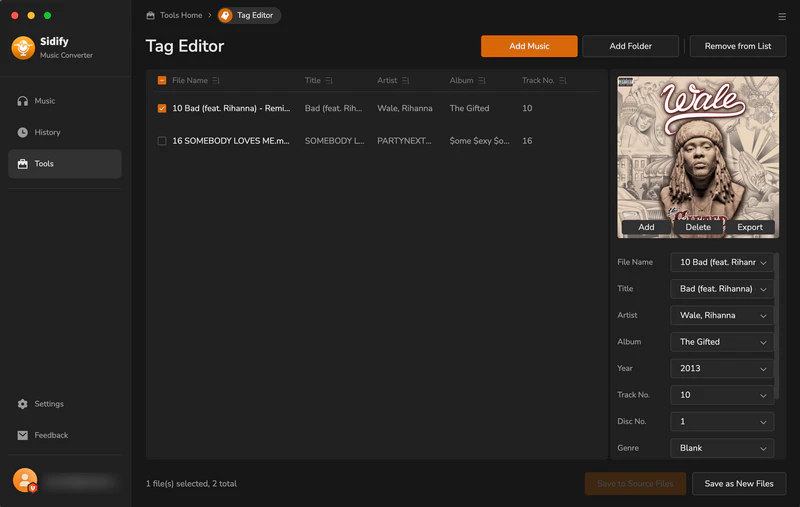Image resolution: width=800 pixels, height=507 pixels.
Task: Export the album artwork
Action: click(750, 227)
